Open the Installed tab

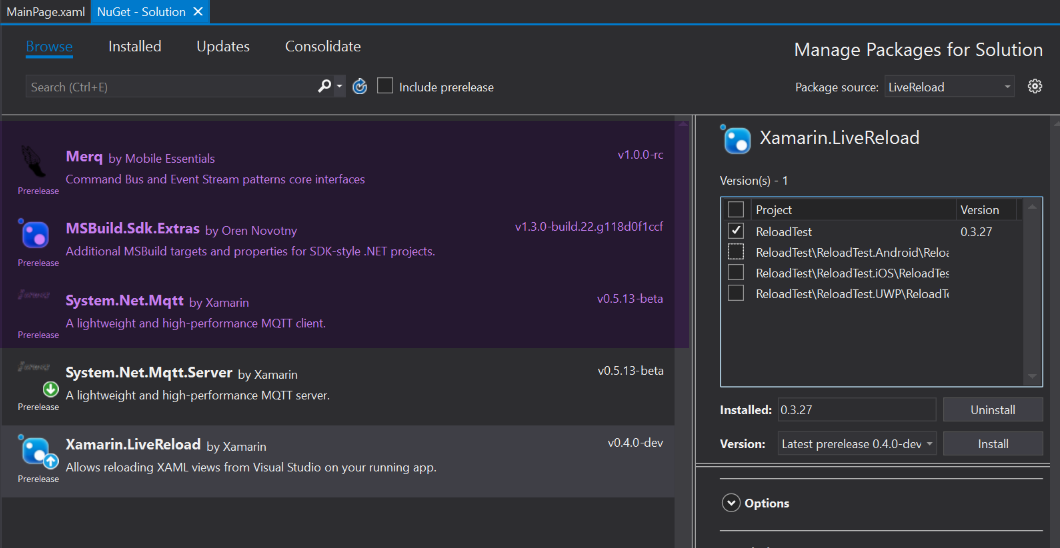(x=135, y=47)
